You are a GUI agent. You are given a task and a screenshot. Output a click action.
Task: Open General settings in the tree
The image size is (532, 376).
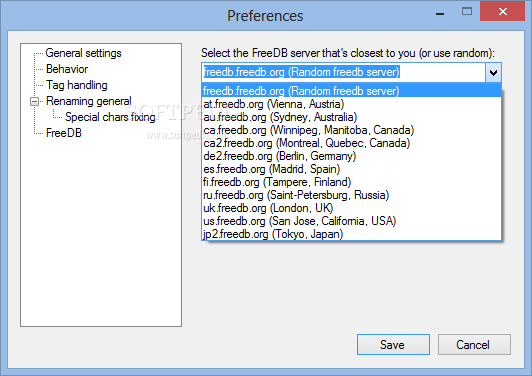(x=83, y=53)
